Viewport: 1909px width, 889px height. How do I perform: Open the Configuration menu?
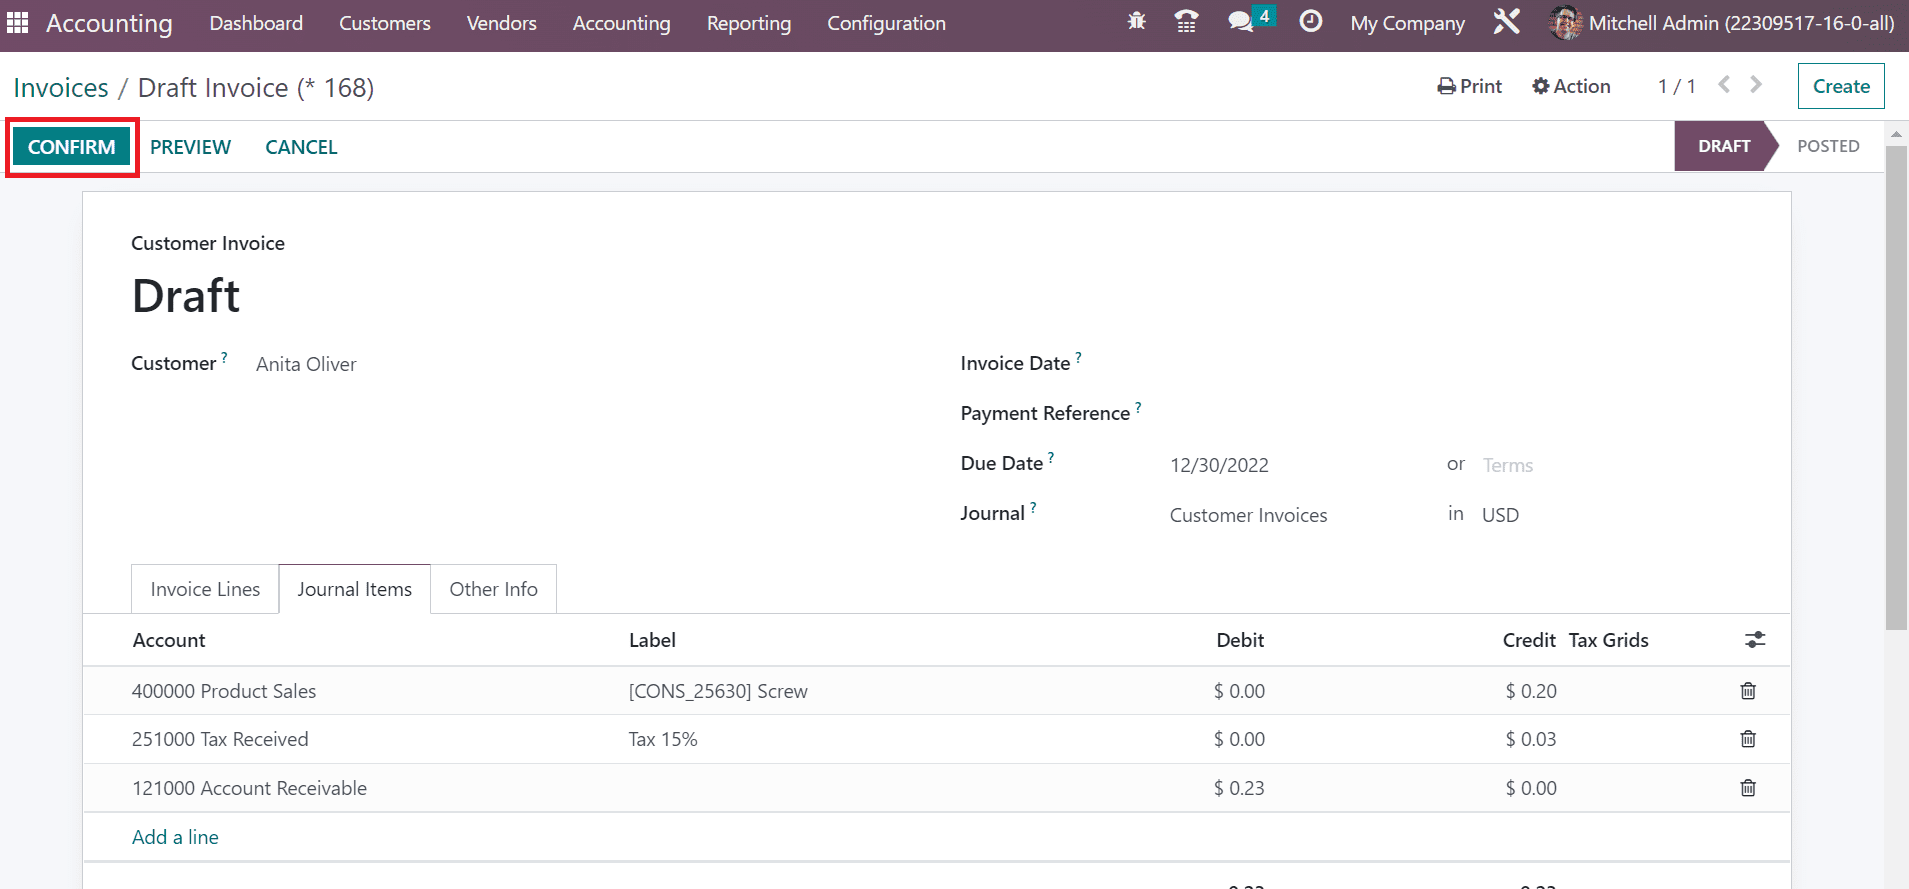[x=886, y=23]
